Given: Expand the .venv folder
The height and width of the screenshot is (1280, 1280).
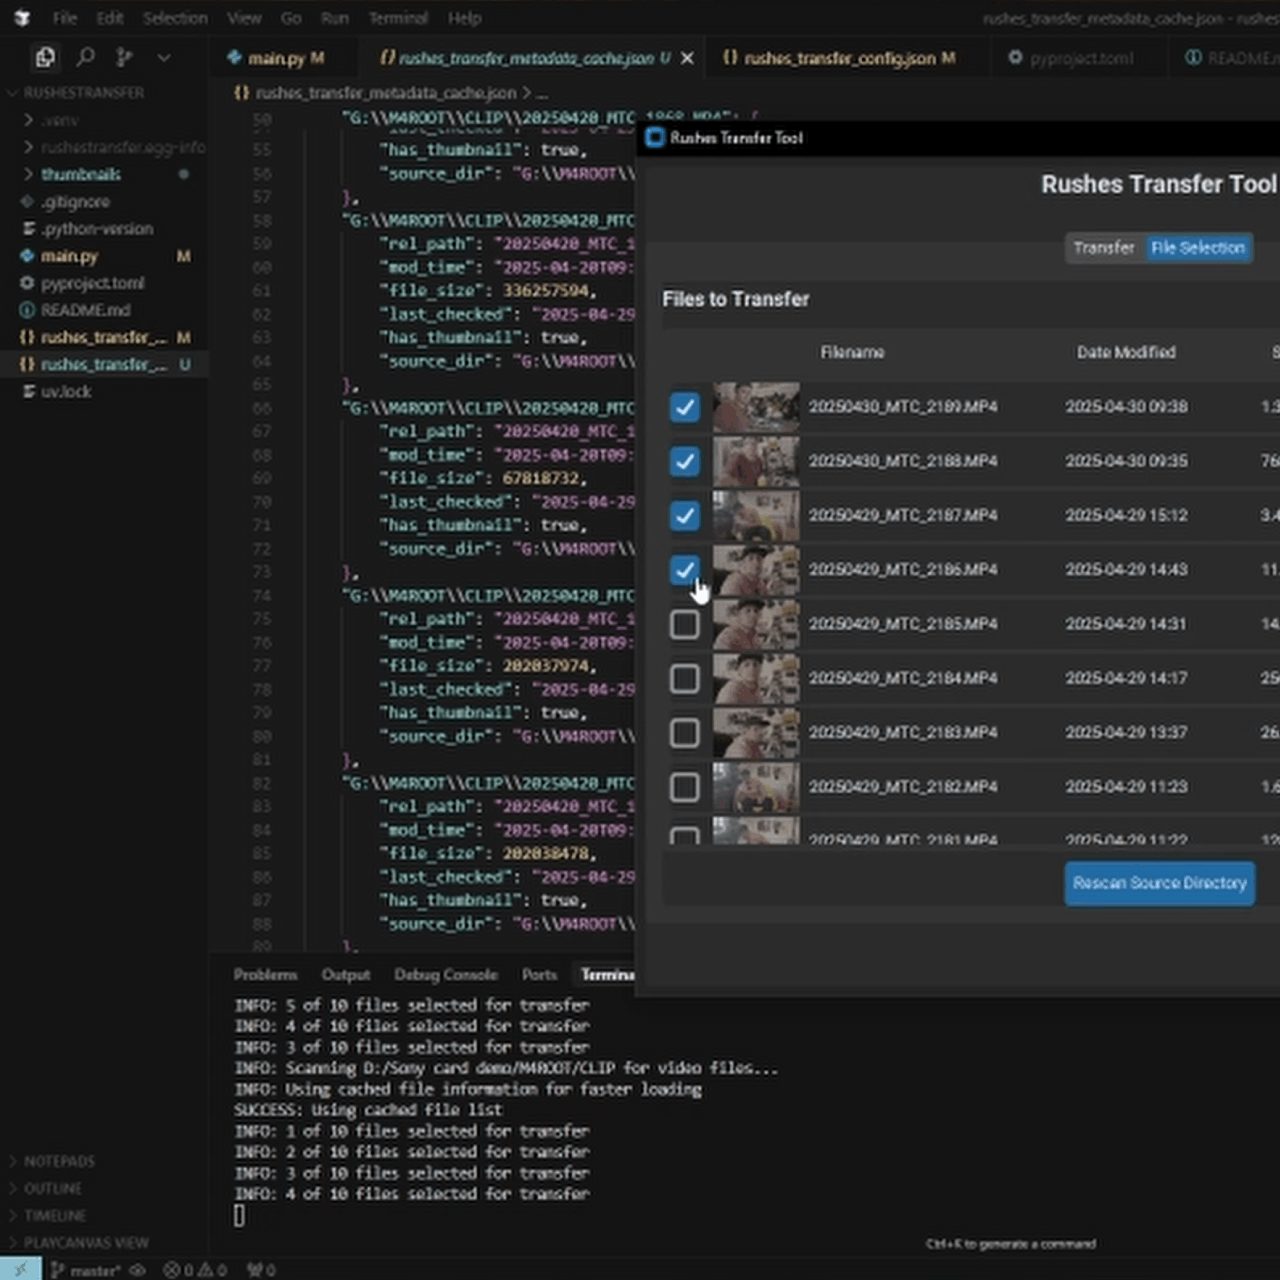Looking at the screenshot, I should pos(60,120).
